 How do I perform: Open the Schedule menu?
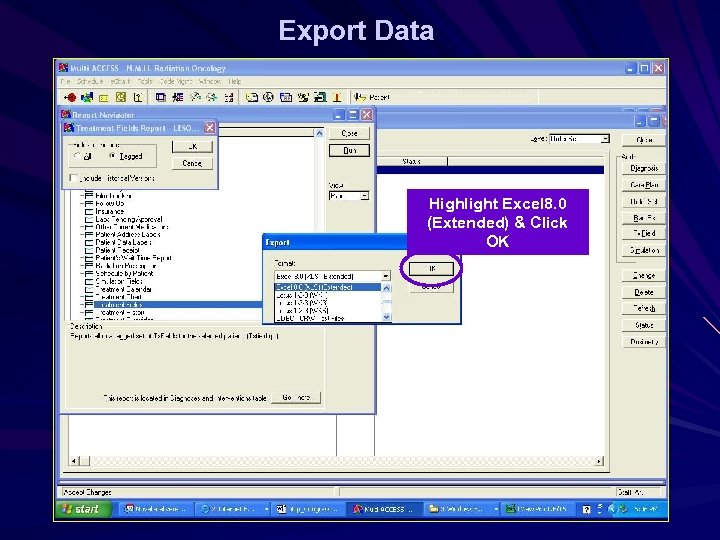coord(90,82)
